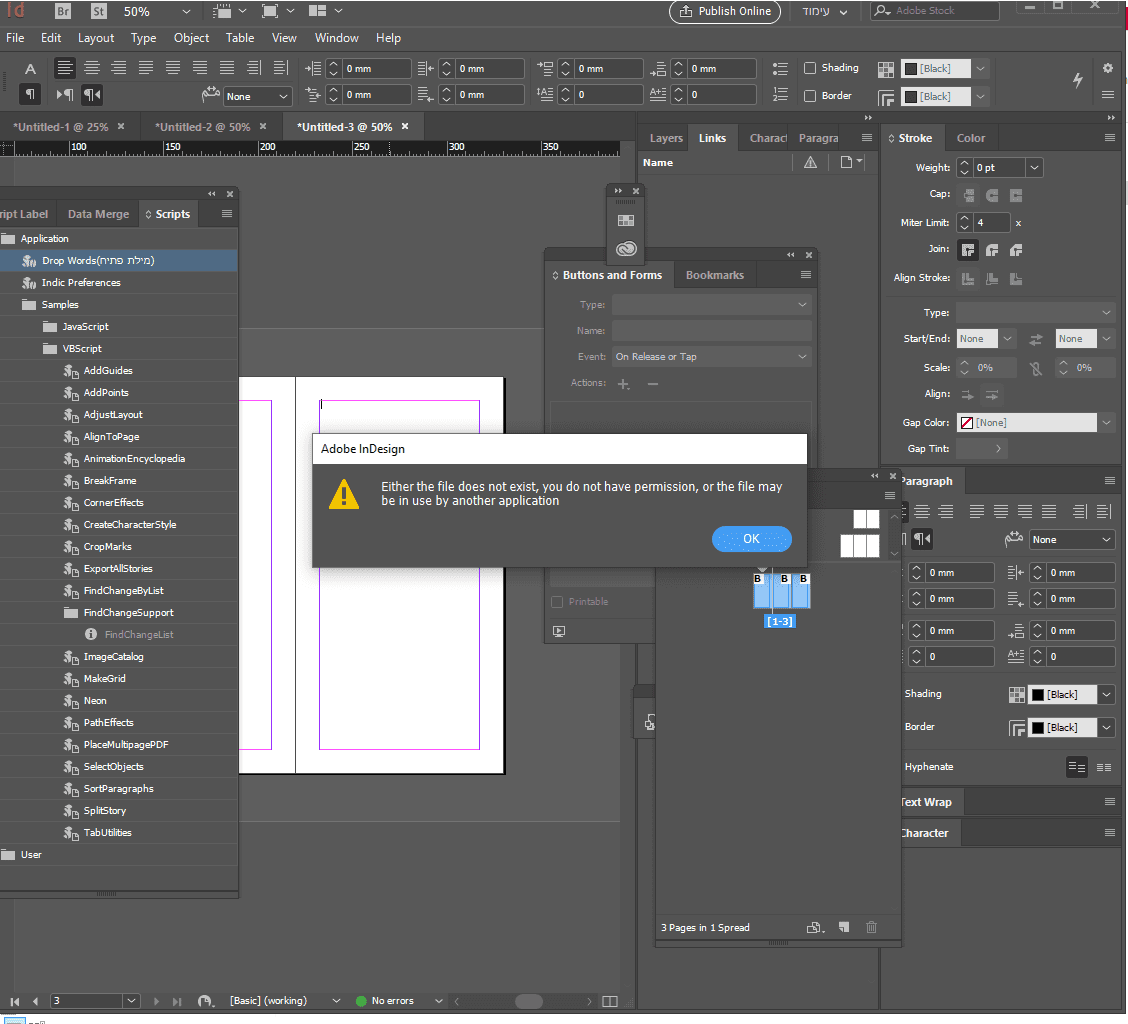Click OK in the Adobe InDesign warning

(x=751, y=539)
